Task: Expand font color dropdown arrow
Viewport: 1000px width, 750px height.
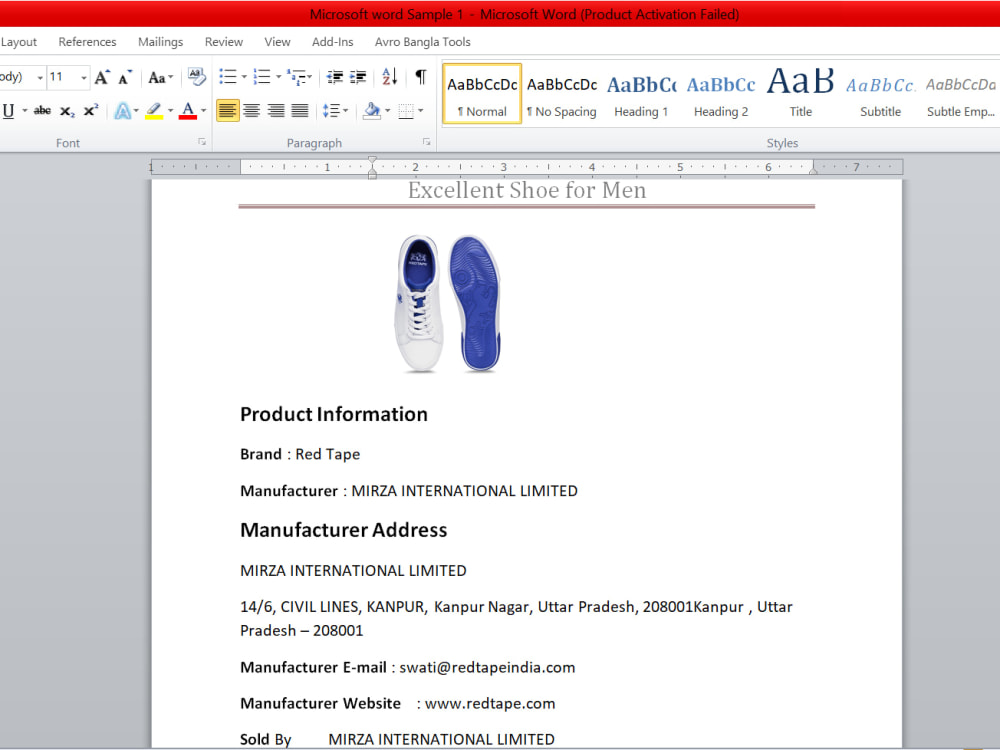Action: tap(203, 111)
